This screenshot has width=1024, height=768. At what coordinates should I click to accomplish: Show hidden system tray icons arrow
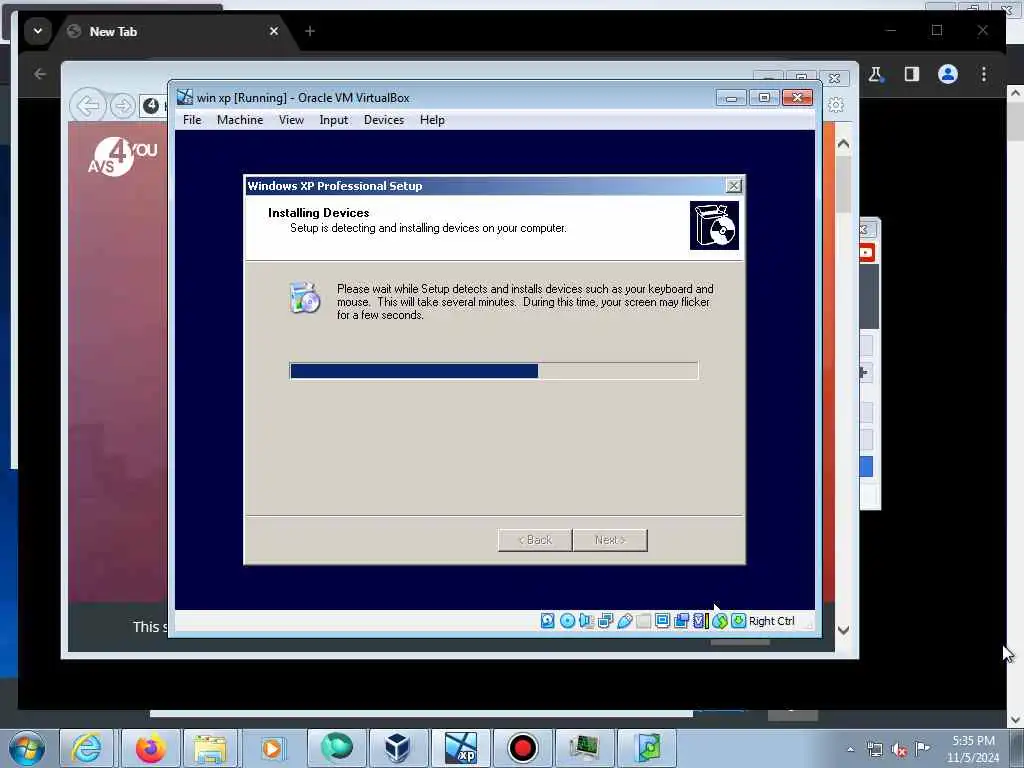coord(850,749)
